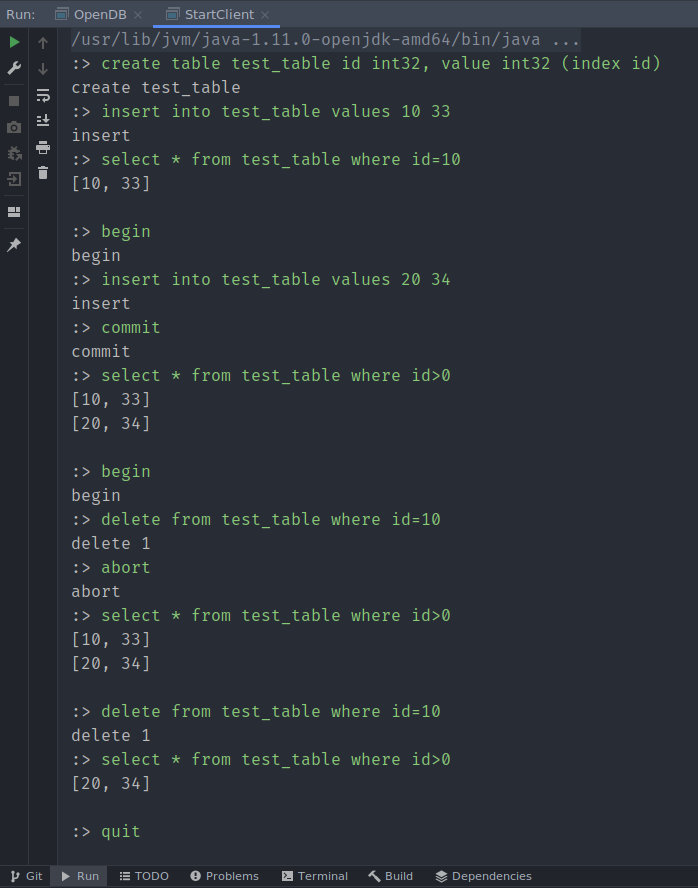The height and width of the screenshot is (888, 698).
Task: Clear console with trash icon
Action: click(43, 172)
